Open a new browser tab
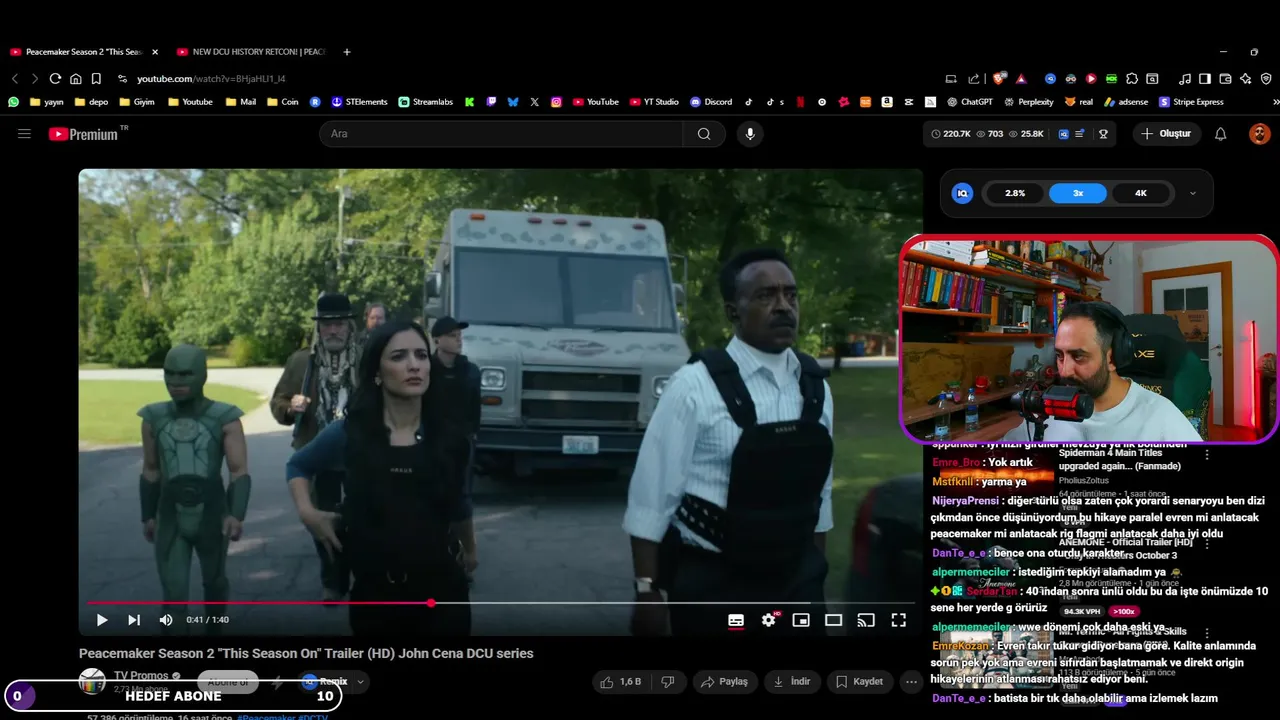Viewport: 1280px width, 720px height. click(347, 52)
